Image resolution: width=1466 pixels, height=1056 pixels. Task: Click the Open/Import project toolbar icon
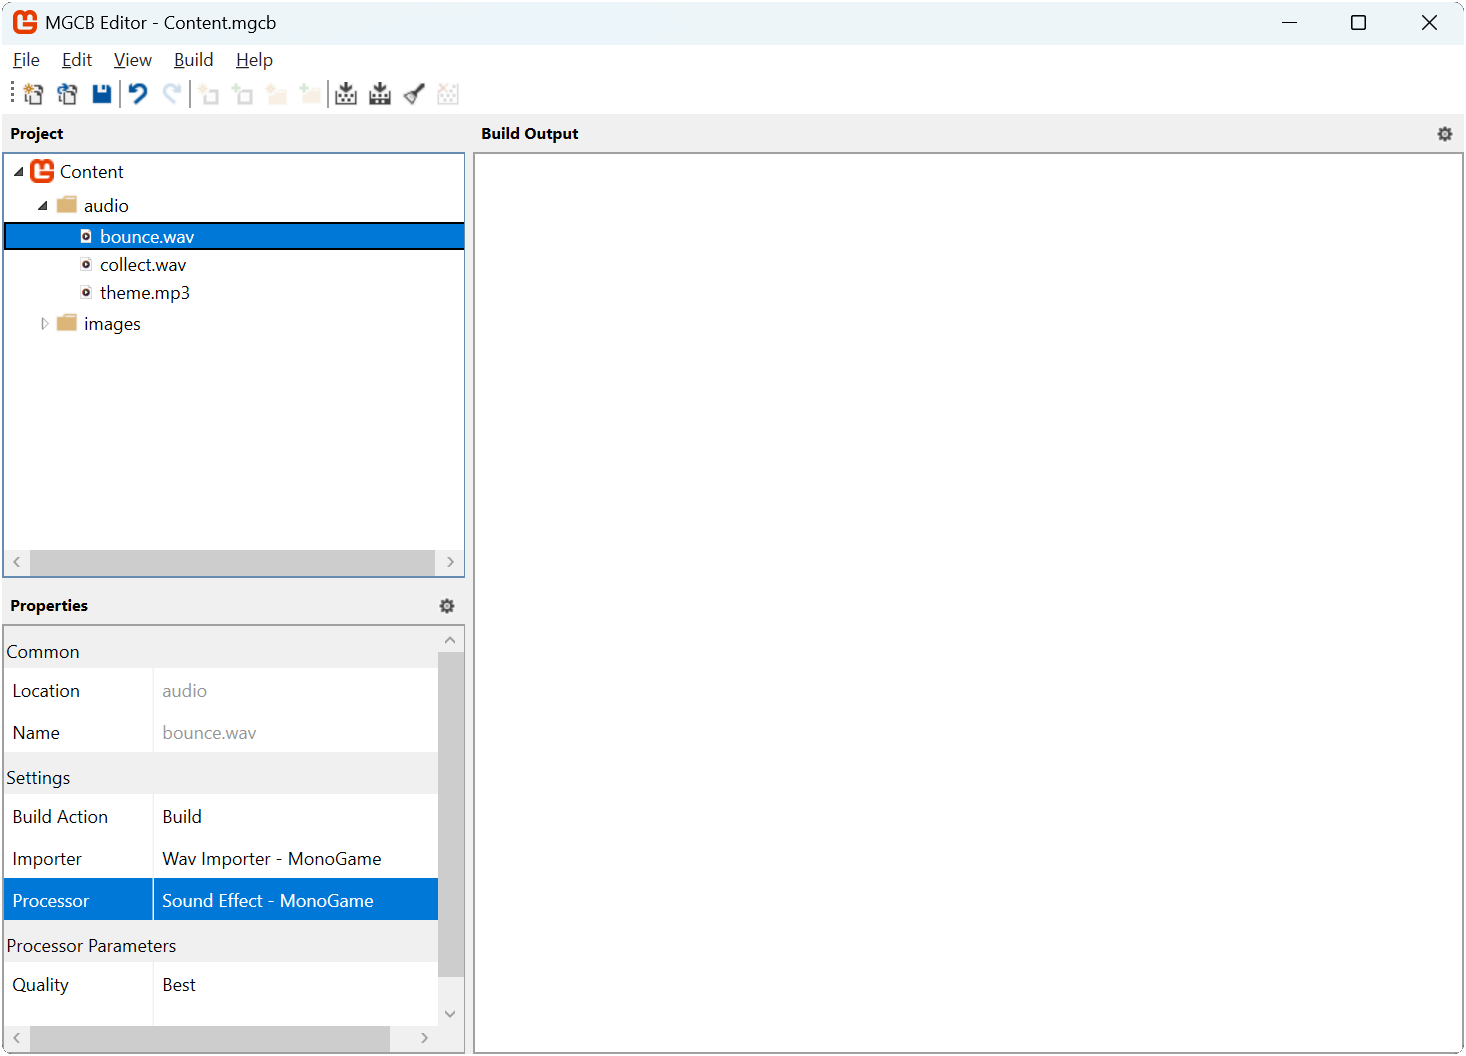(x=67, y=94)
